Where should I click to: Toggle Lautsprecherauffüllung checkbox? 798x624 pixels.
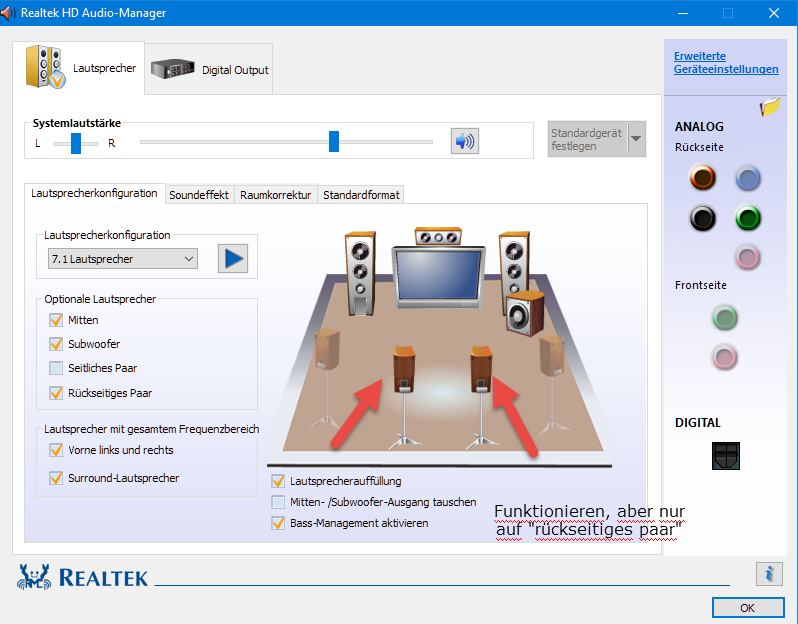[x=278, y=481]
